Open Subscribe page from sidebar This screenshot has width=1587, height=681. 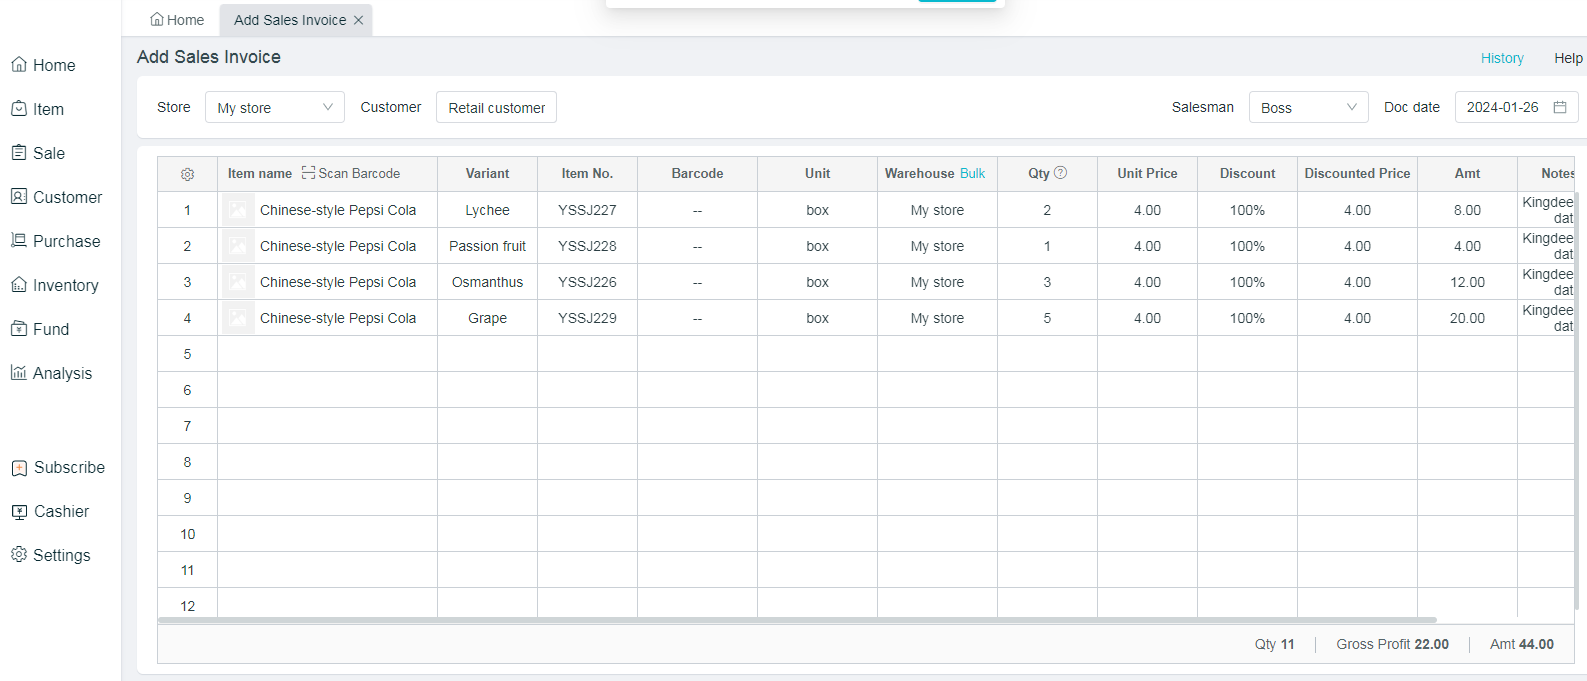[57, 467]
